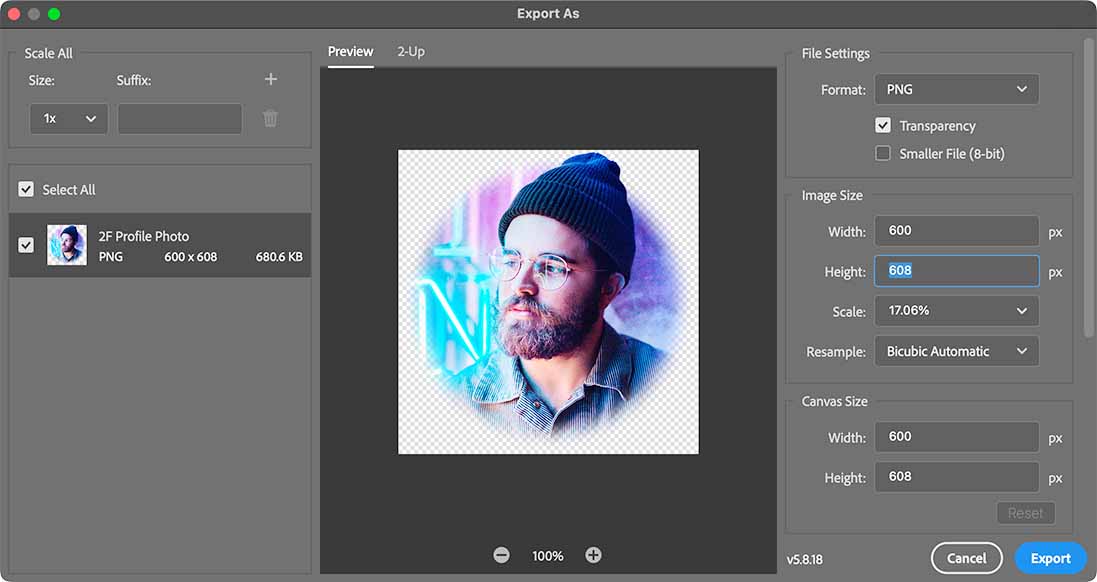The height and width of the screenshot is (582, 1097).
Task: Add a new scale size with the plus icon
Action: point(270,78)
